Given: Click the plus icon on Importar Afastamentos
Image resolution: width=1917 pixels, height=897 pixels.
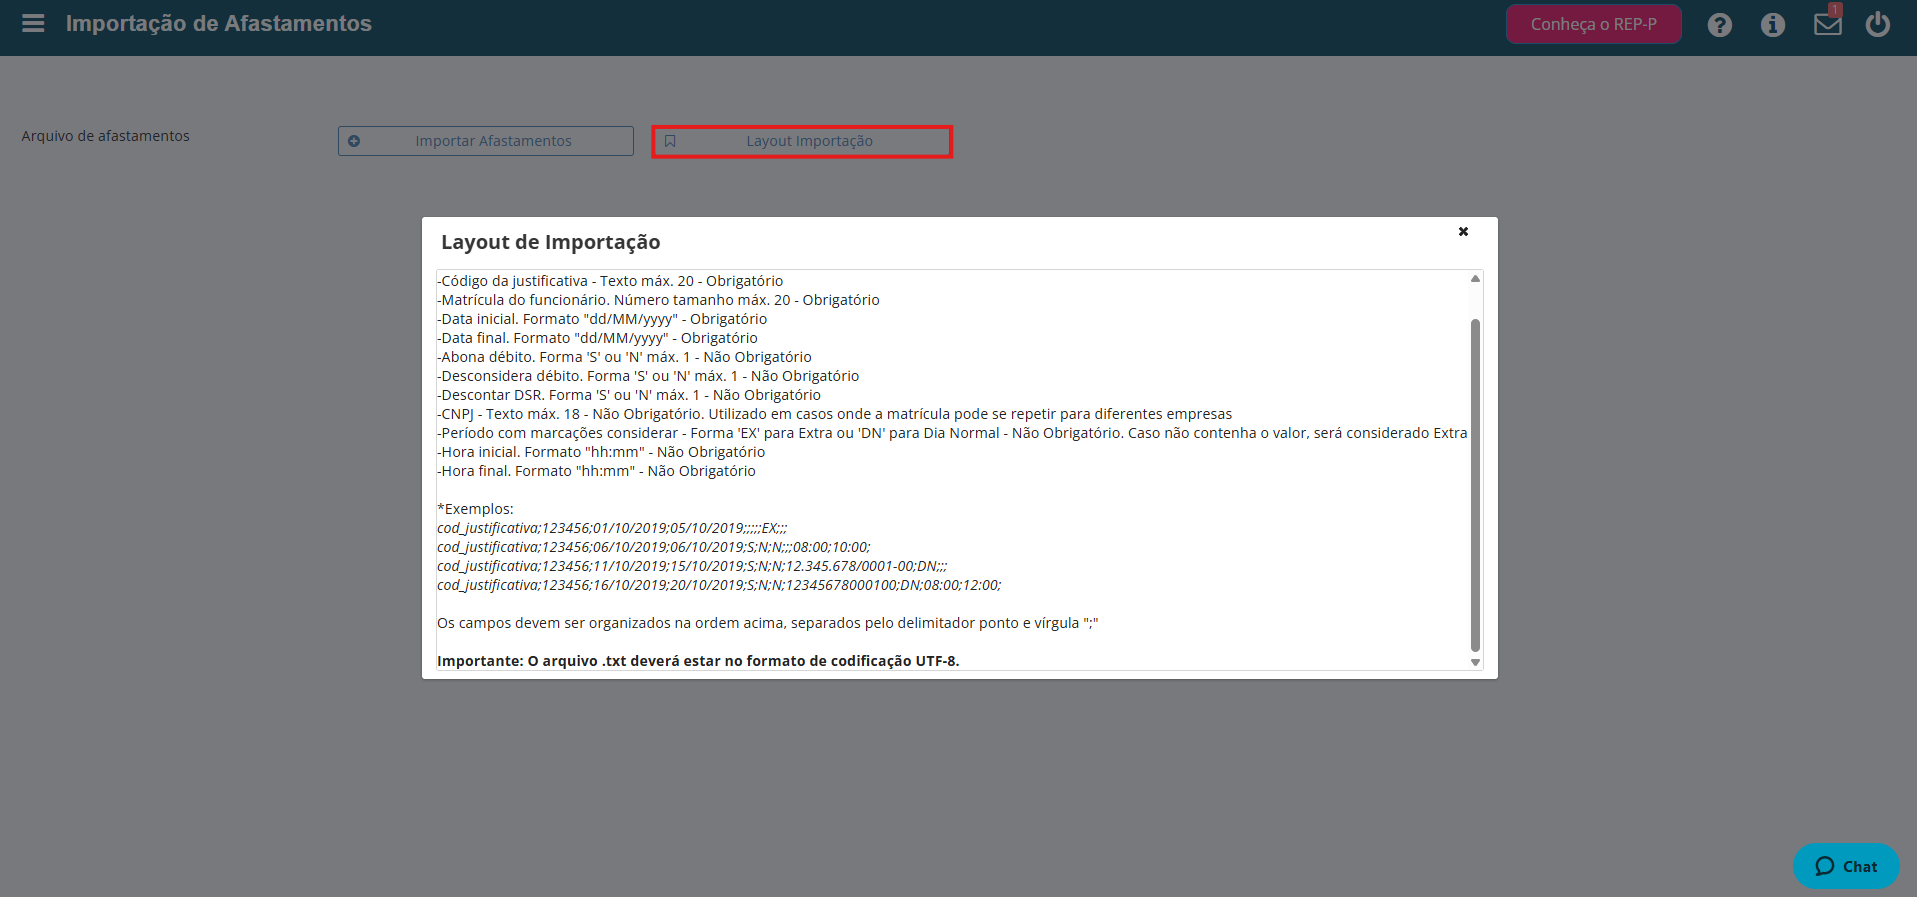Looking at the screenshot, I should tap(354, 141).
